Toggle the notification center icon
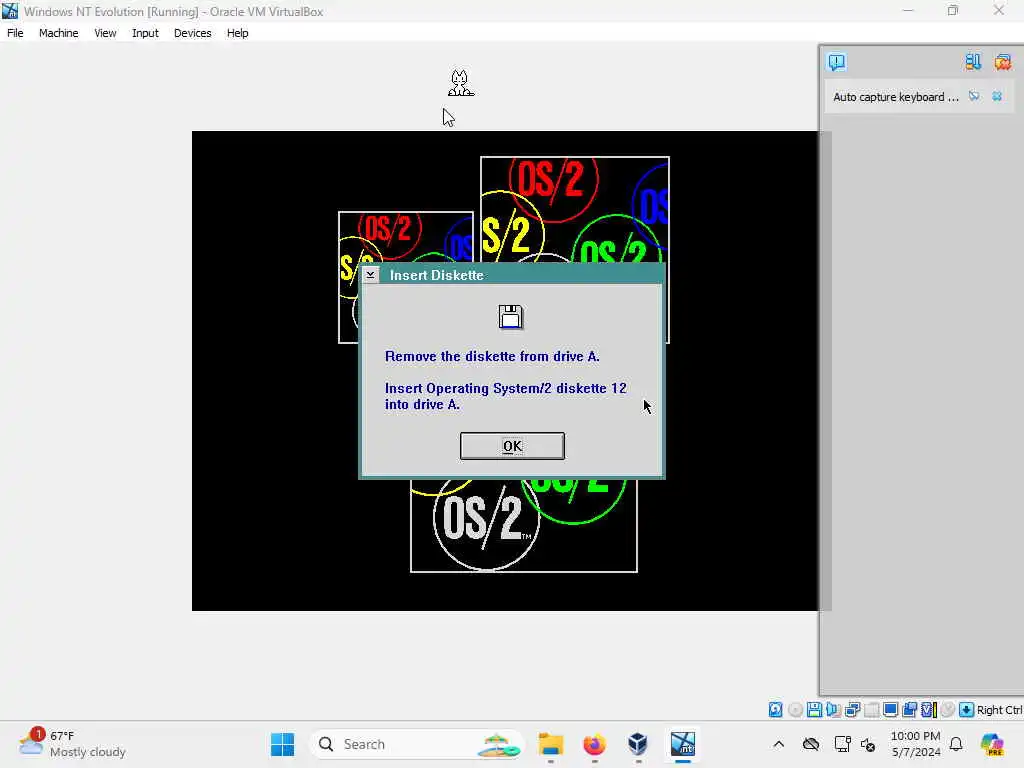This screenshot has height=768, width=1024. tap(837, 62)
